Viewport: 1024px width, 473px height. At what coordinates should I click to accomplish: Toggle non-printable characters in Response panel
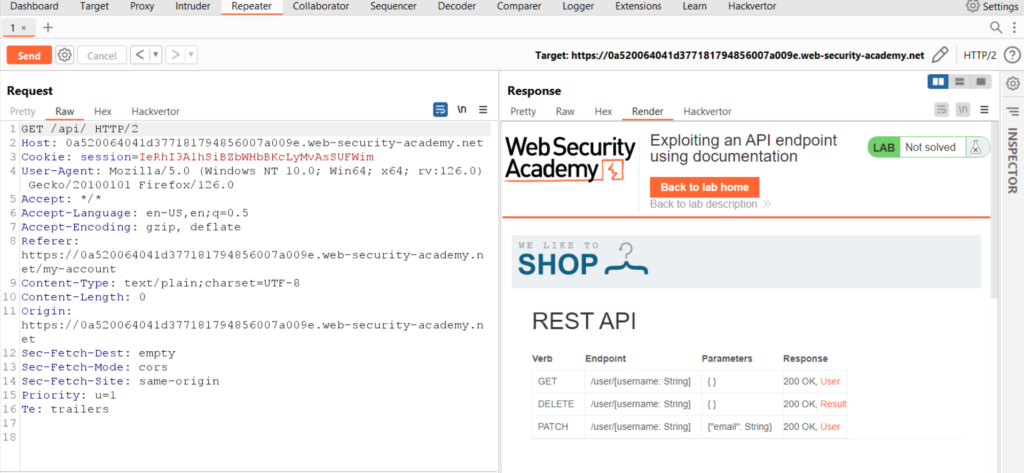point(963,109)
